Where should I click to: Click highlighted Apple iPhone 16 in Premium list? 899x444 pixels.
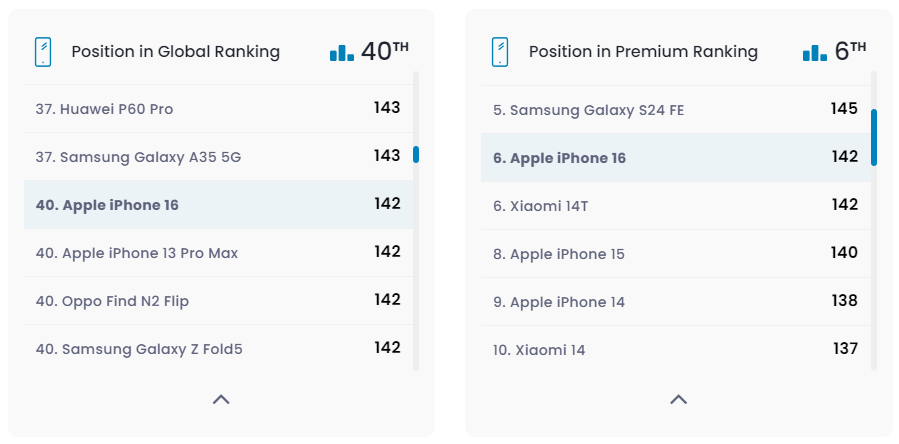(560, 158)
